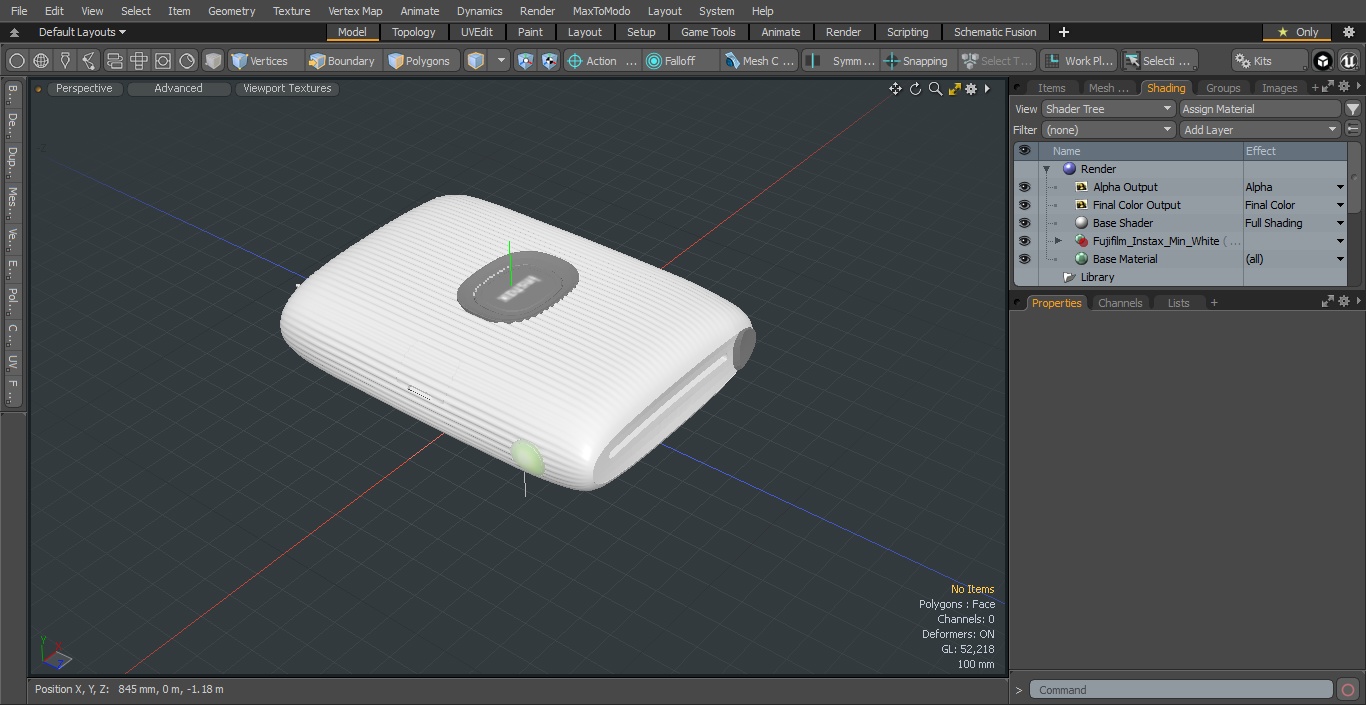Open the MaxToModo menu
Image resolution: width=1366 pixels, height=705 pixels.
(x=601, y=11)
